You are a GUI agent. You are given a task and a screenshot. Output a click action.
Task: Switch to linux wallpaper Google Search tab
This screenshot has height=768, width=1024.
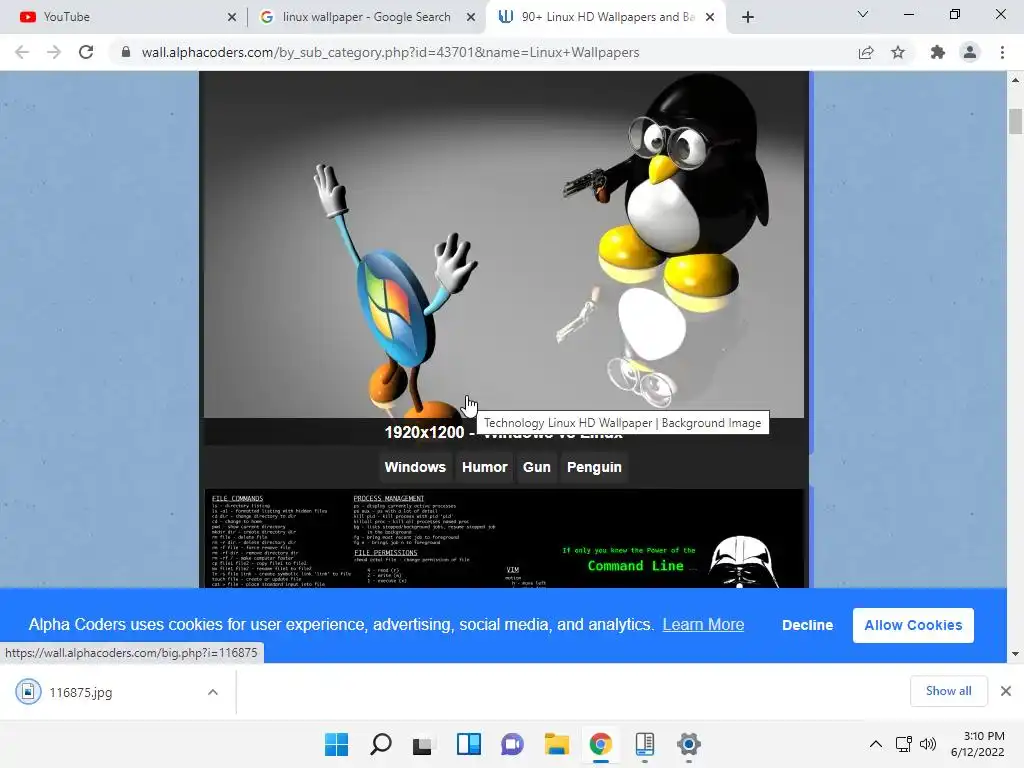[366, 17]
